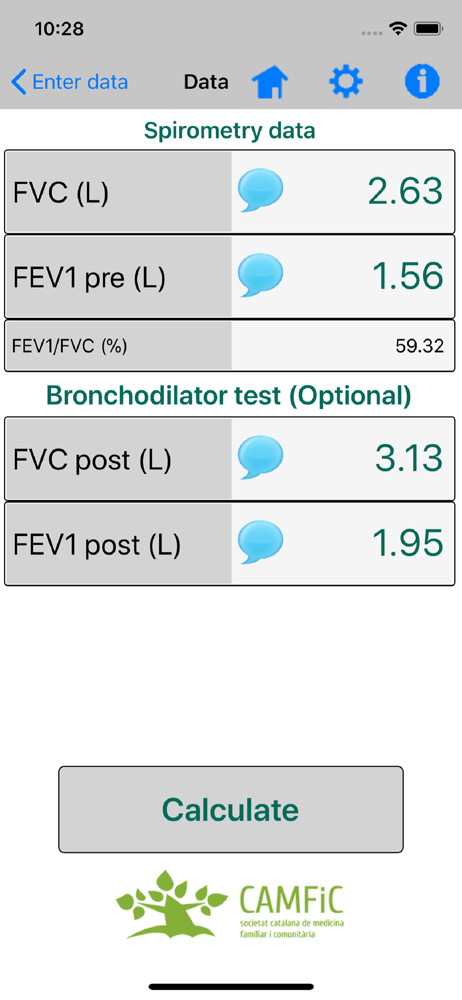Click the Calculate button
The height and width of the screenshot is (1000, 462).
pos(231,809)
